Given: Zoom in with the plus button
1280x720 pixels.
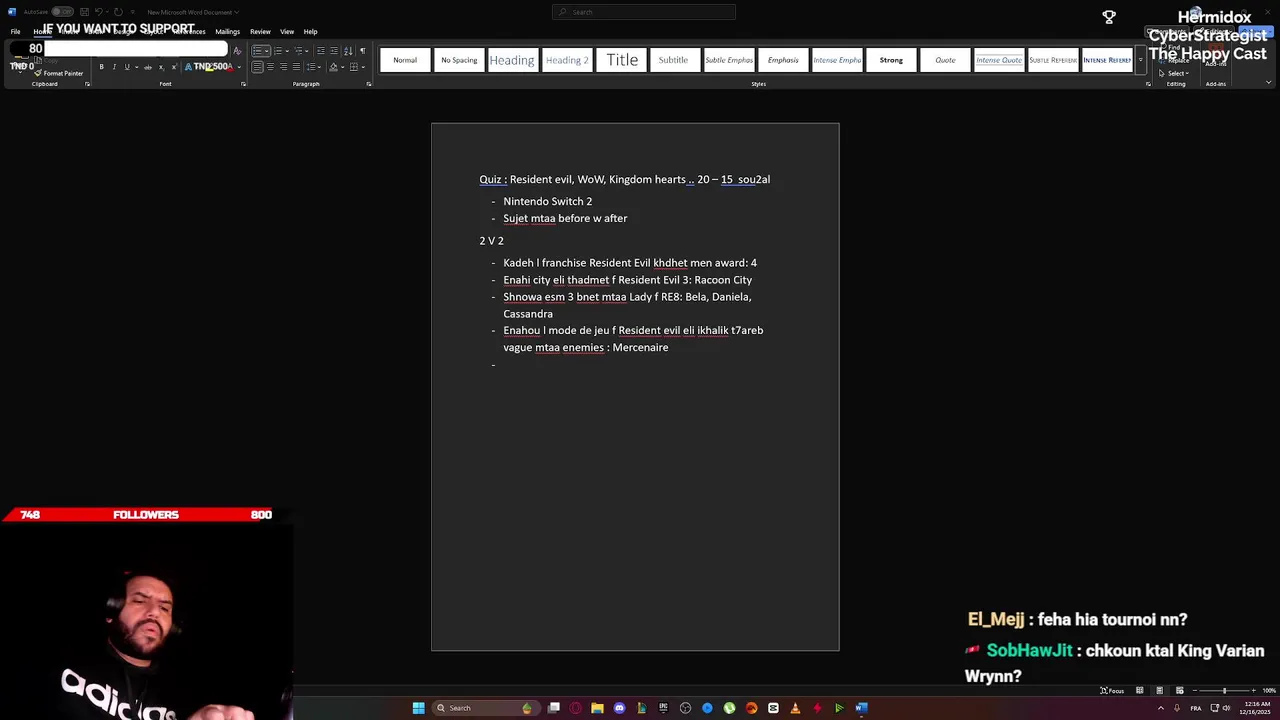Looking at the screenshot, I should tap(1253, 690).
